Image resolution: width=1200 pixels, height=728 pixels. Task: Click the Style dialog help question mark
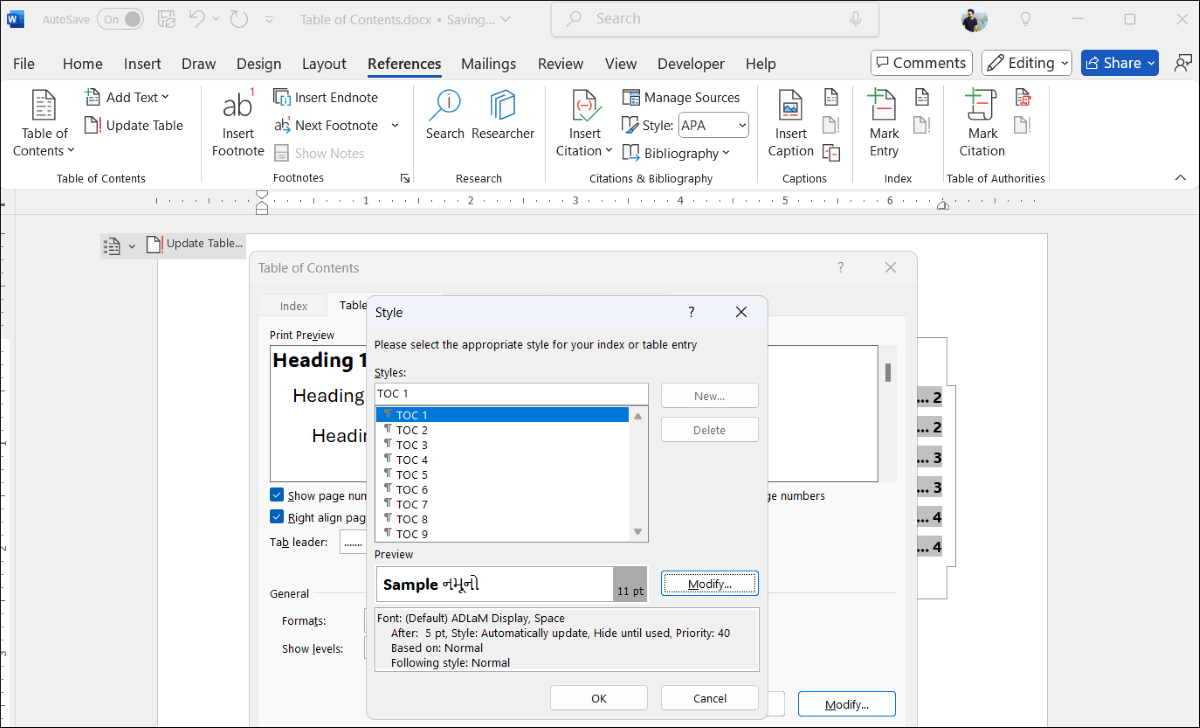point(691,312)
